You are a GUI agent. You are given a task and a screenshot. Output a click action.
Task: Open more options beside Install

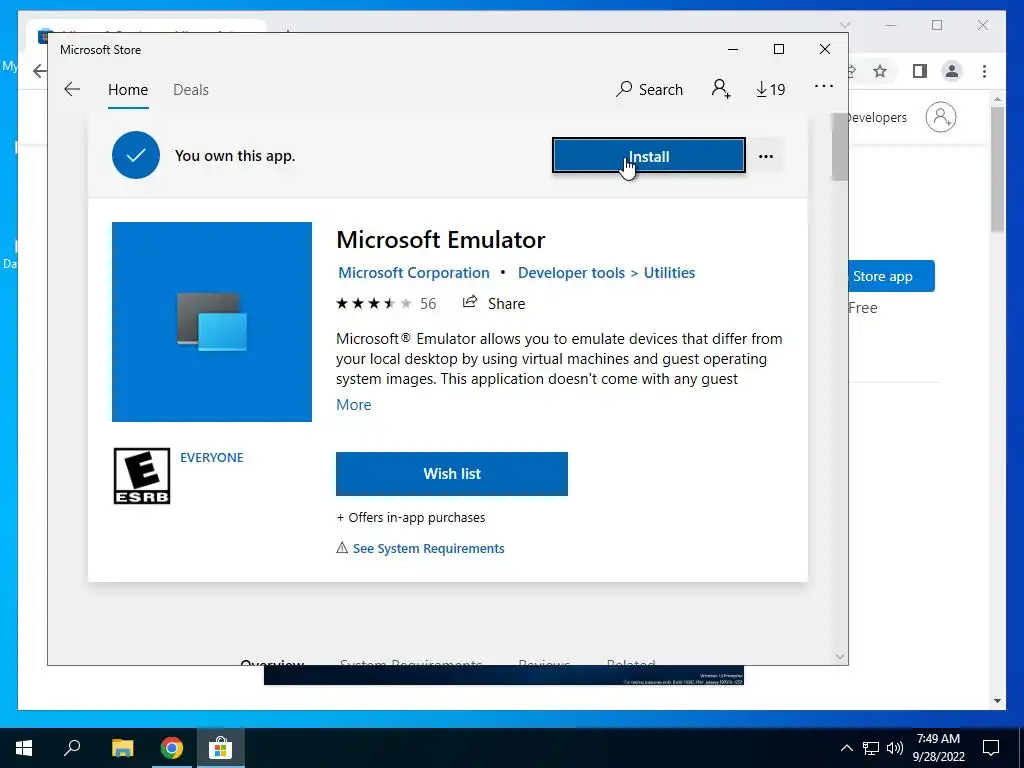[x=766, y=156]
